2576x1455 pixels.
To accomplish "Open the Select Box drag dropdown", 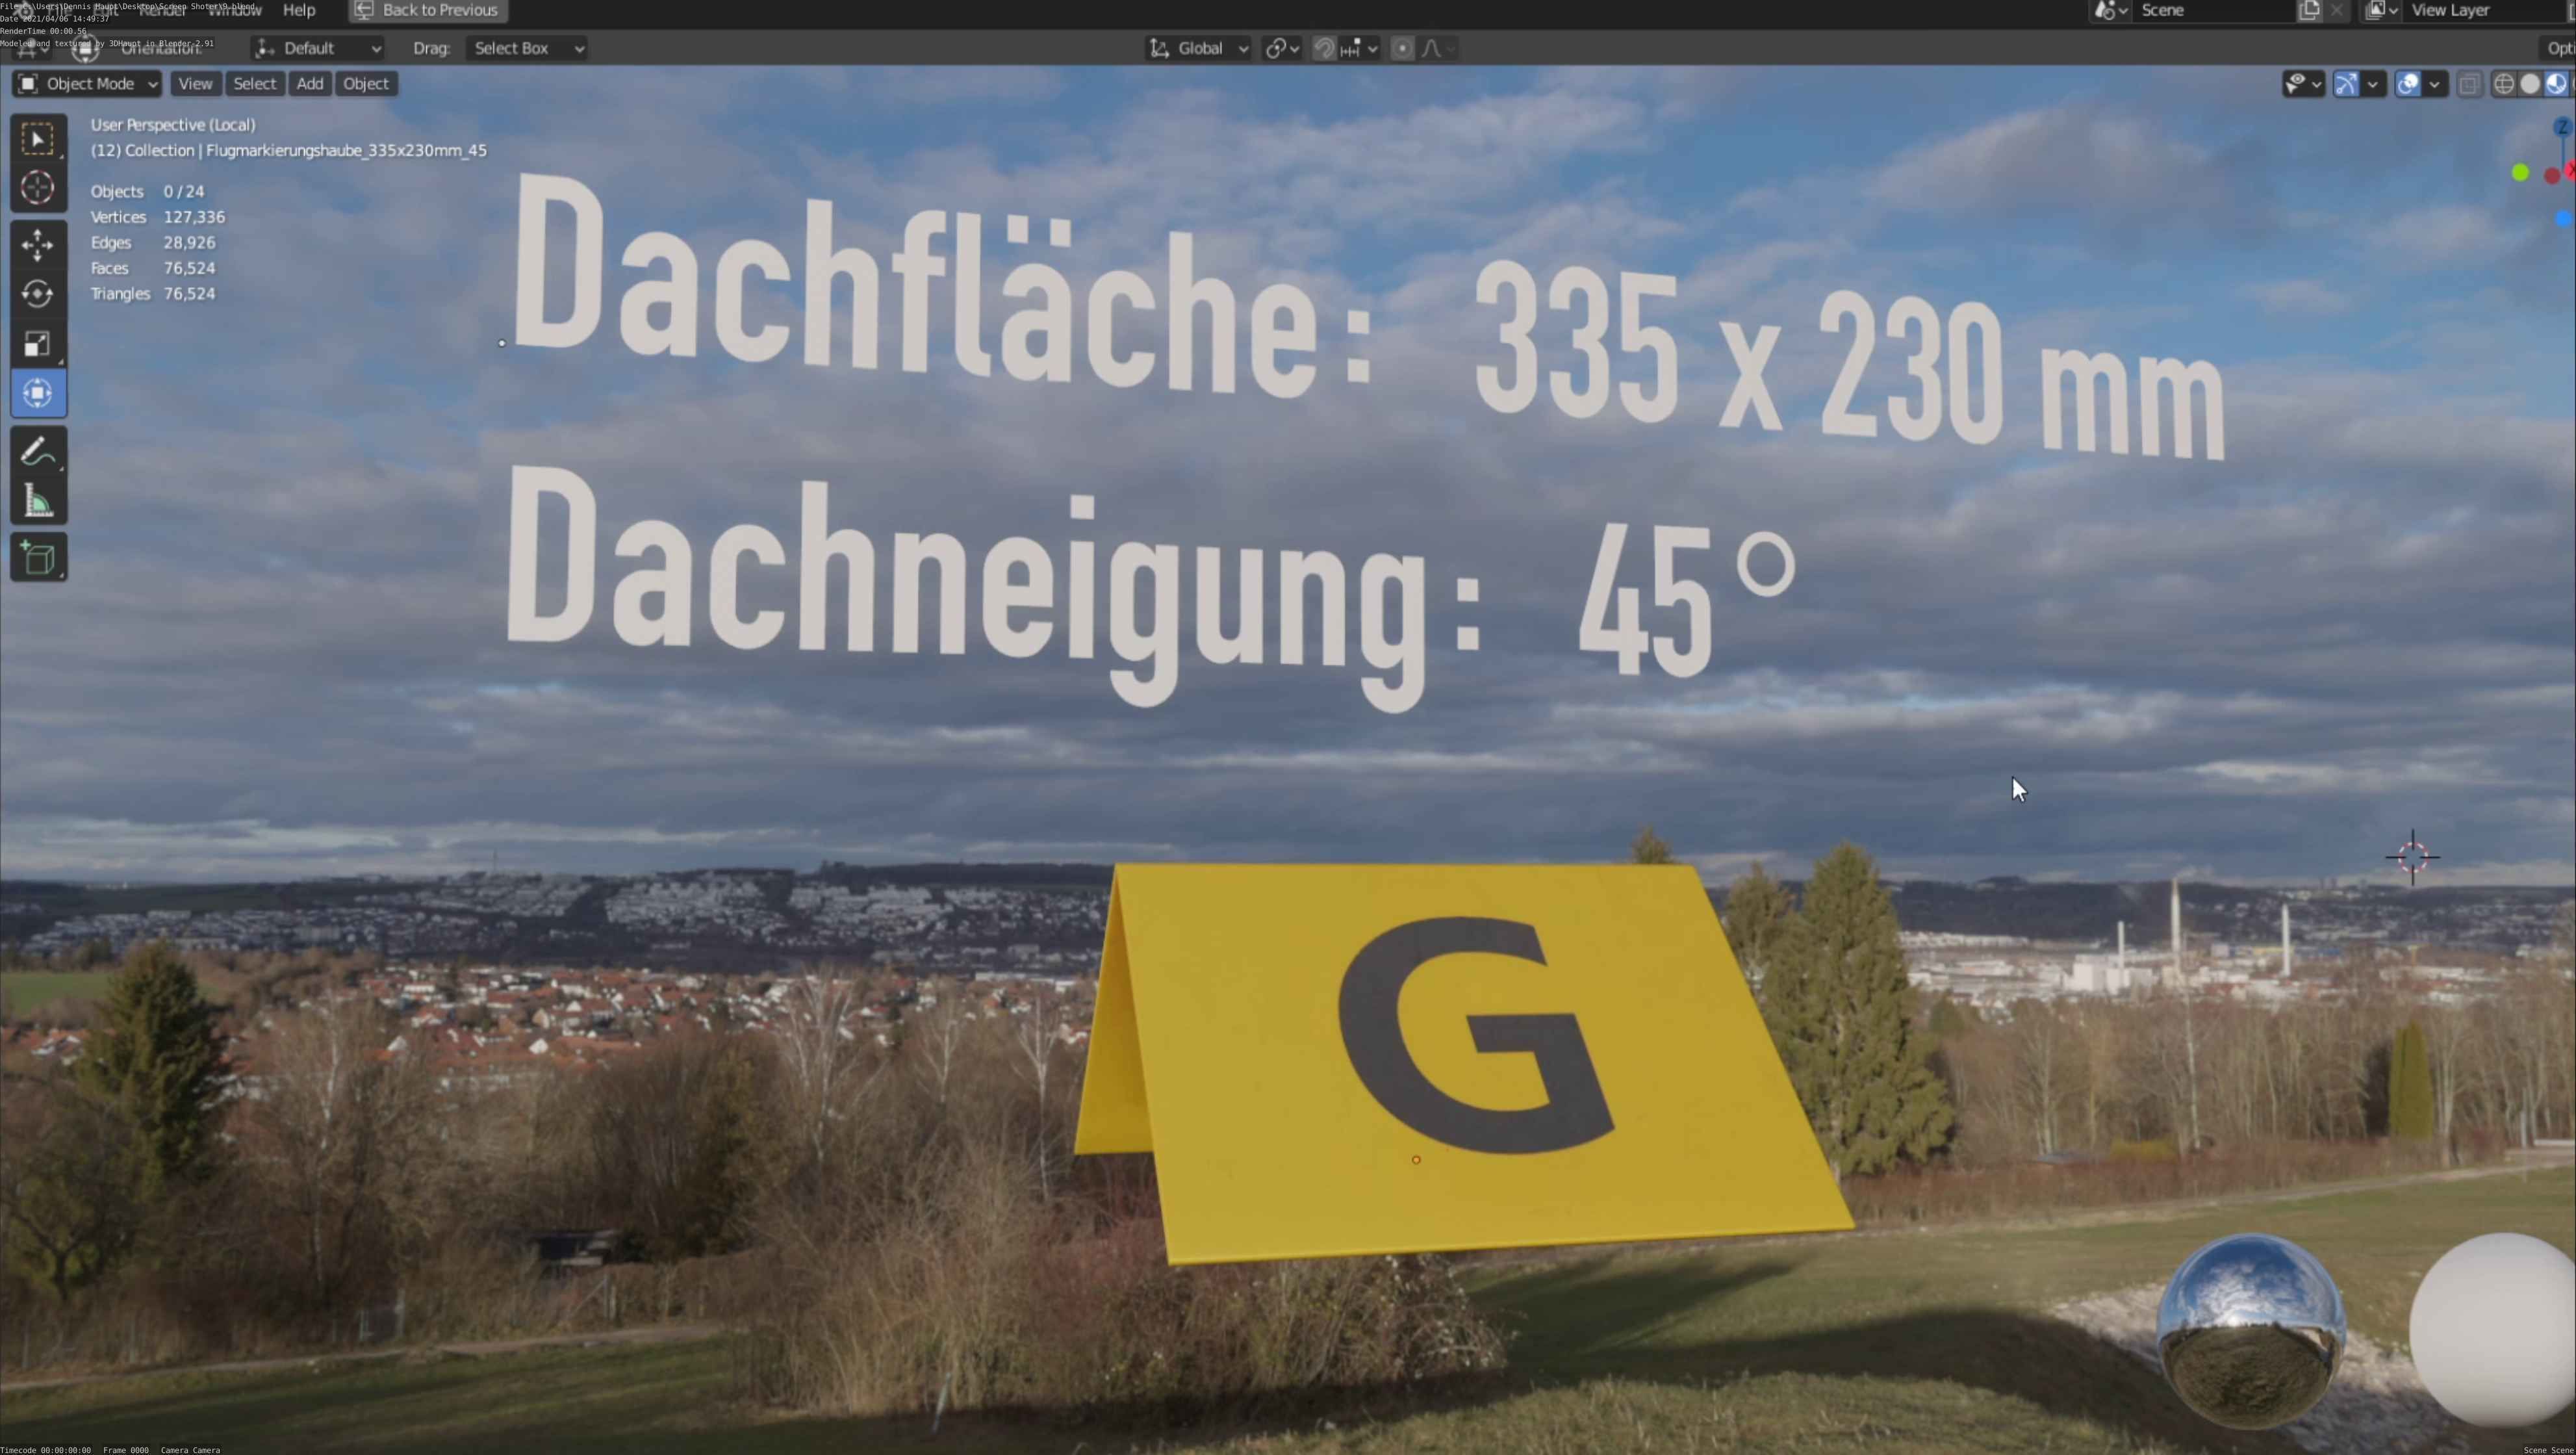I will [x=526, y=48].
